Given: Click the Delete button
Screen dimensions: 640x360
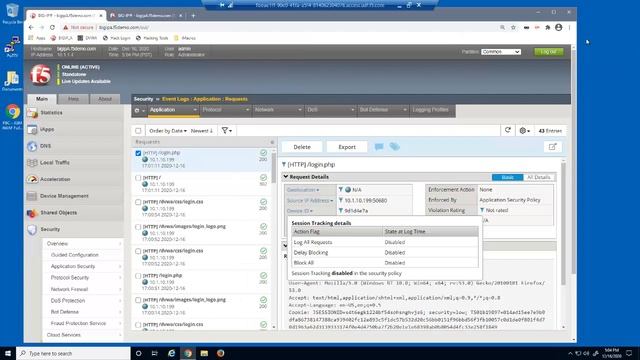Looking at the screenshot, I should 302,147.
